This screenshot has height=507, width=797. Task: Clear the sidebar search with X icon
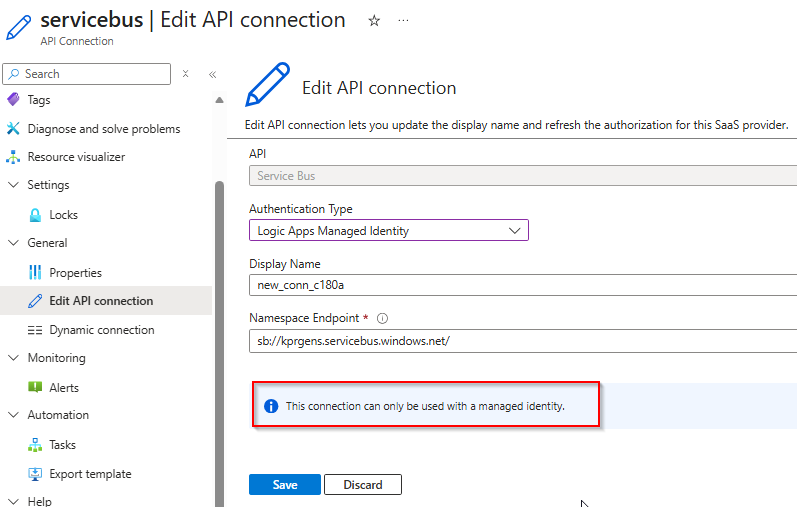point(186,74)
